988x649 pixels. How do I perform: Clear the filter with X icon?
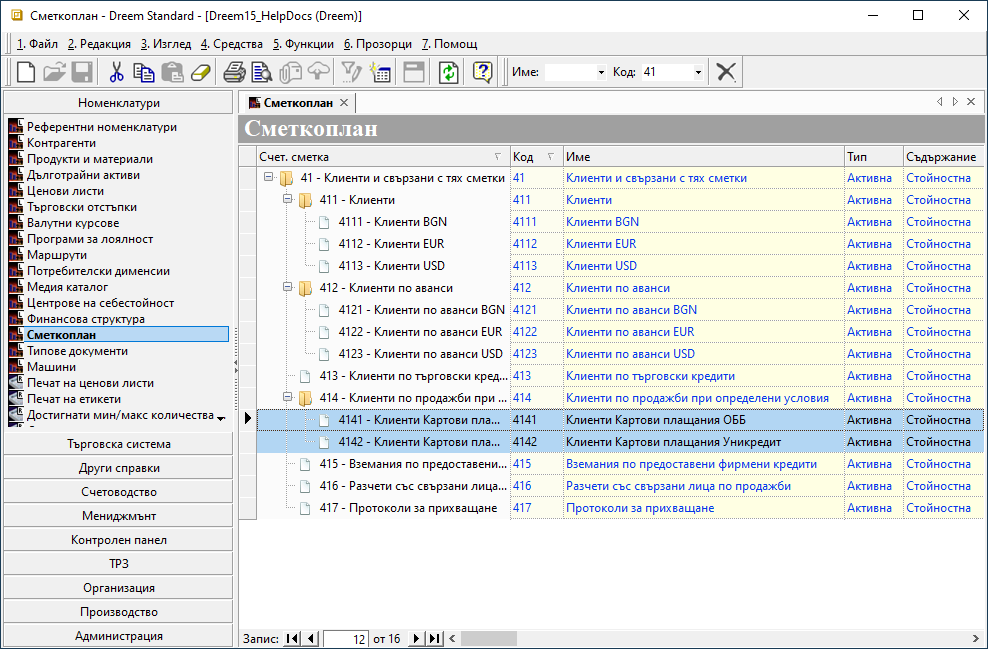pyautogui.click(x=727, y=72)
